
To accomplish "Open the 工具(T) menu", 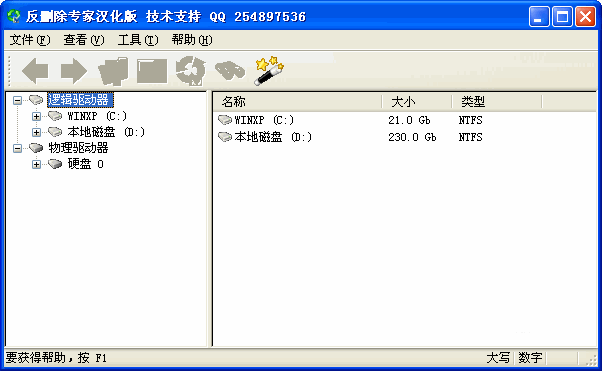I will coord(138,40).
